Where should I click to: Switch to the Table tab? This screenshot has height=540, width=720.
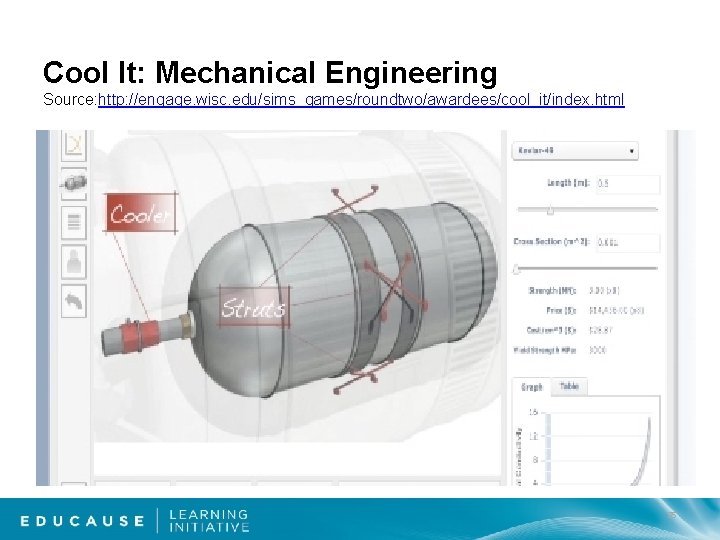[569, 387]
